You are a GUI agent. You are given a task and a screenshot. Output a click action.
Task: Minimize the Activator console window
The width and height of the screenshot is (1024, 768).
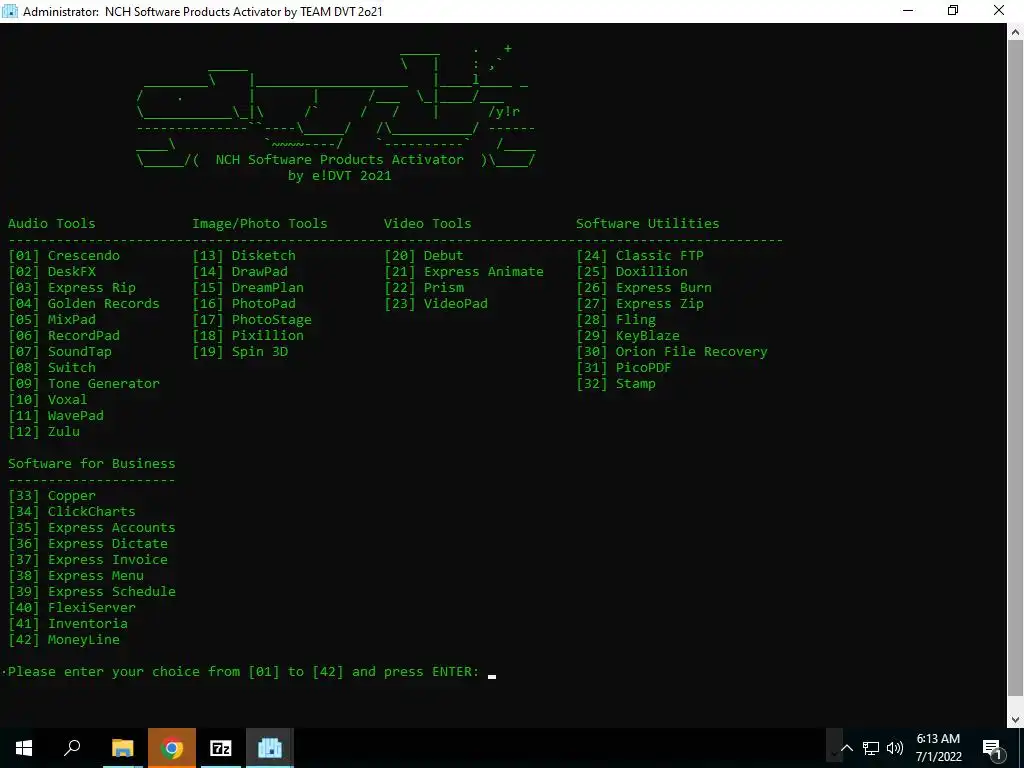(x=908, y=11)
